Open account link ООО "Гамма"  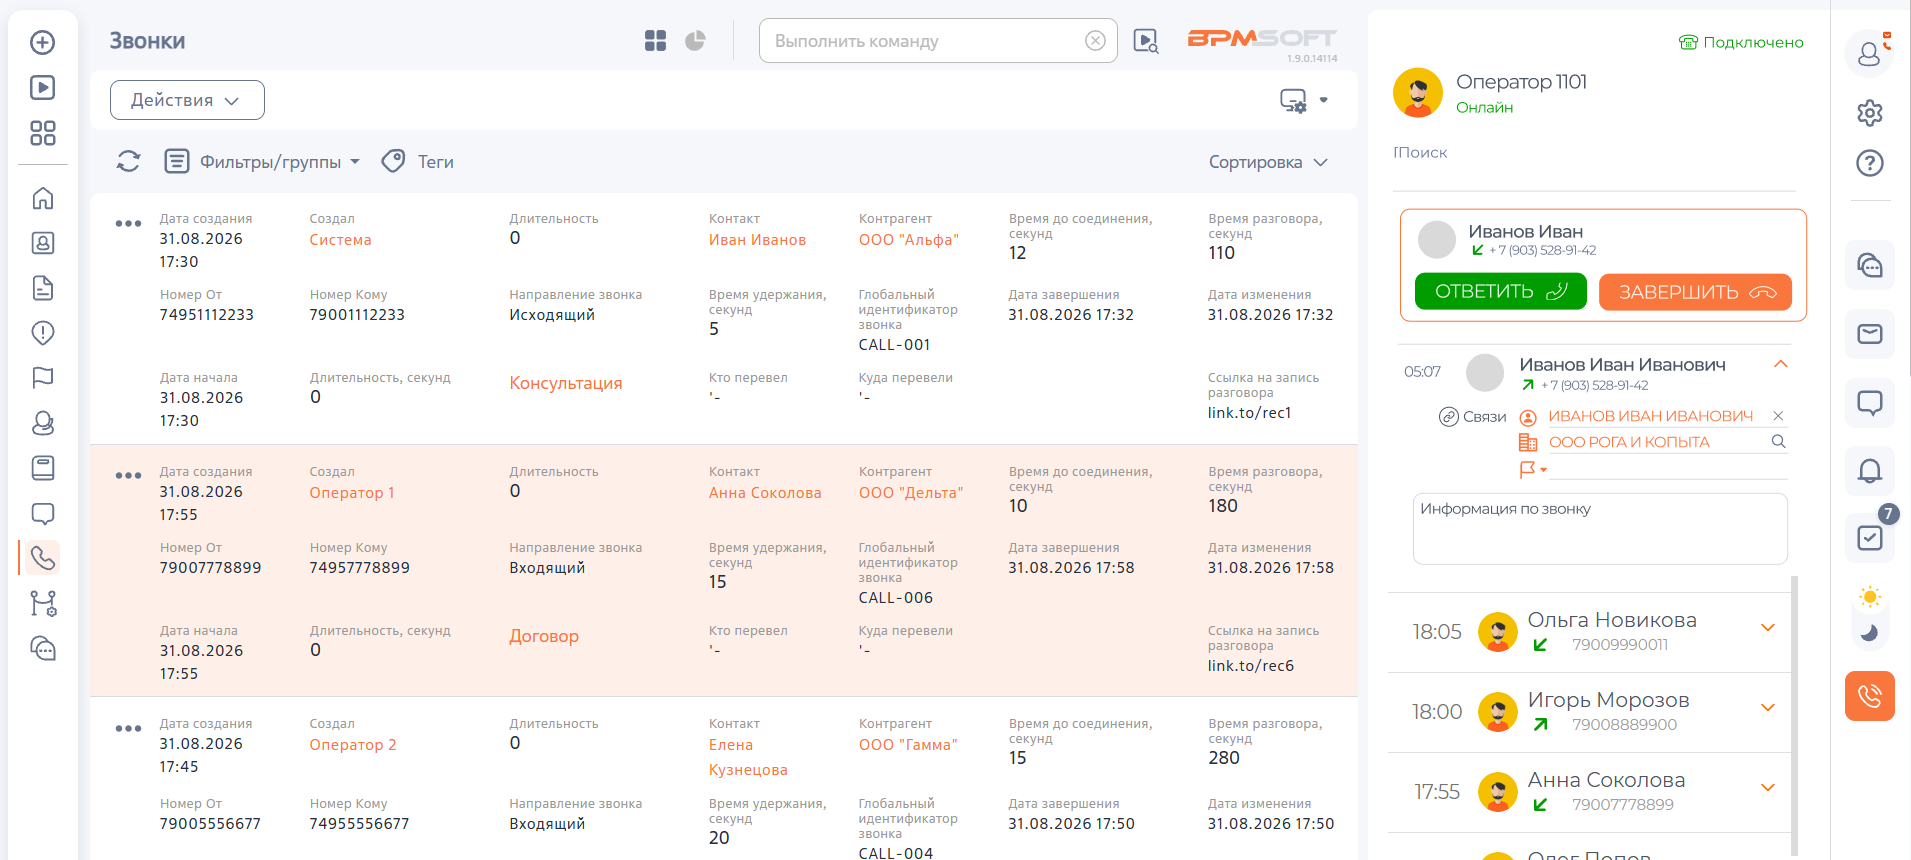(908, 745)
